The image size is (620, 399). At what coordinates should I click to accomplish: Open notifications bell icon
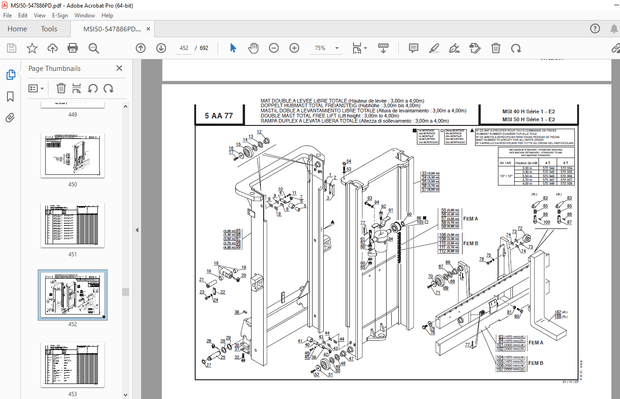[614, 28]
